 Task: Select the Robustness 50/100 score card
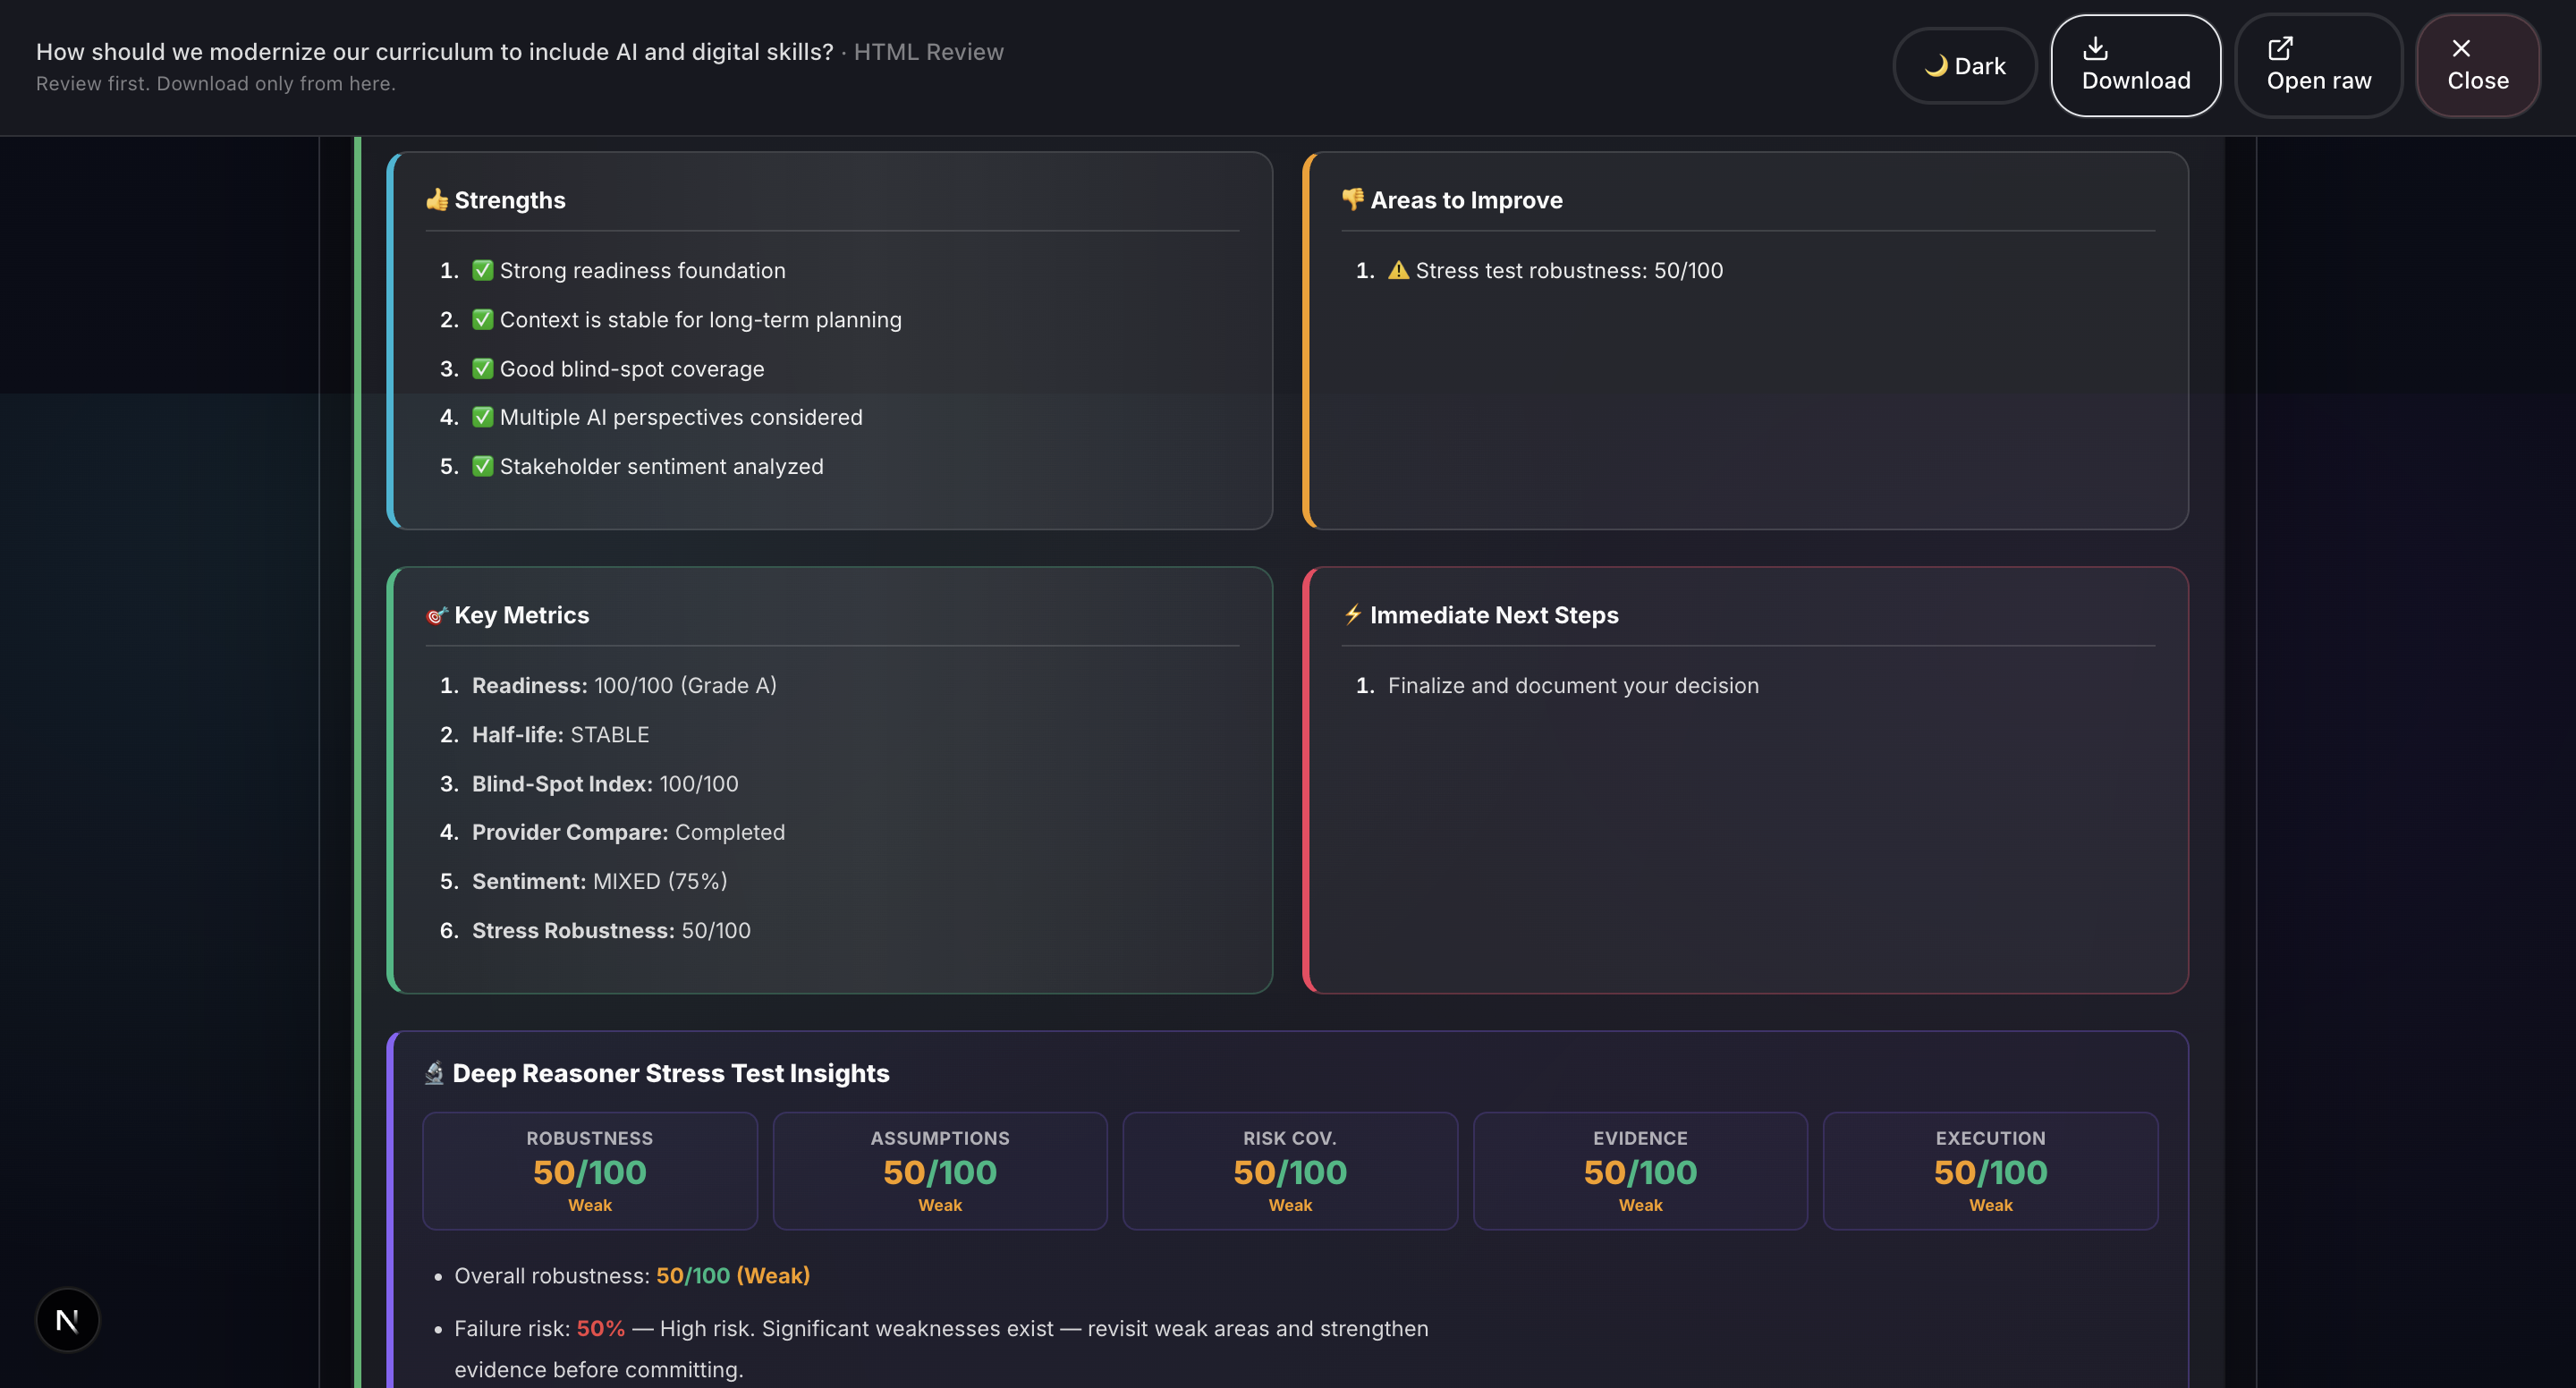[x=589, y=1171]
